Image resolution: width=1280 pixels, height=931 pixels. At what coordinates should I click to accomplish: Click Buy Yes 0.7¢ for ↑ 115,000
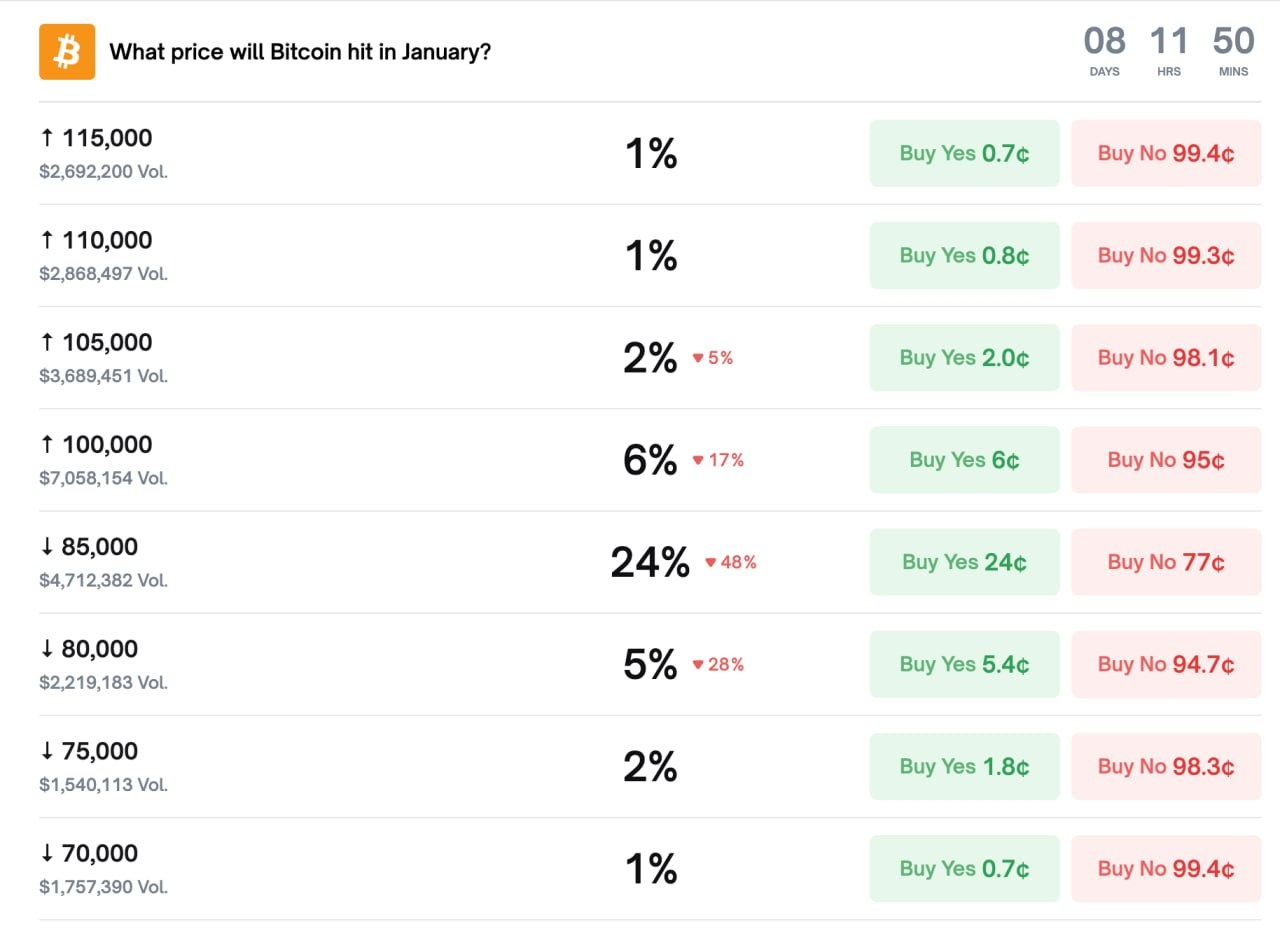964,153
